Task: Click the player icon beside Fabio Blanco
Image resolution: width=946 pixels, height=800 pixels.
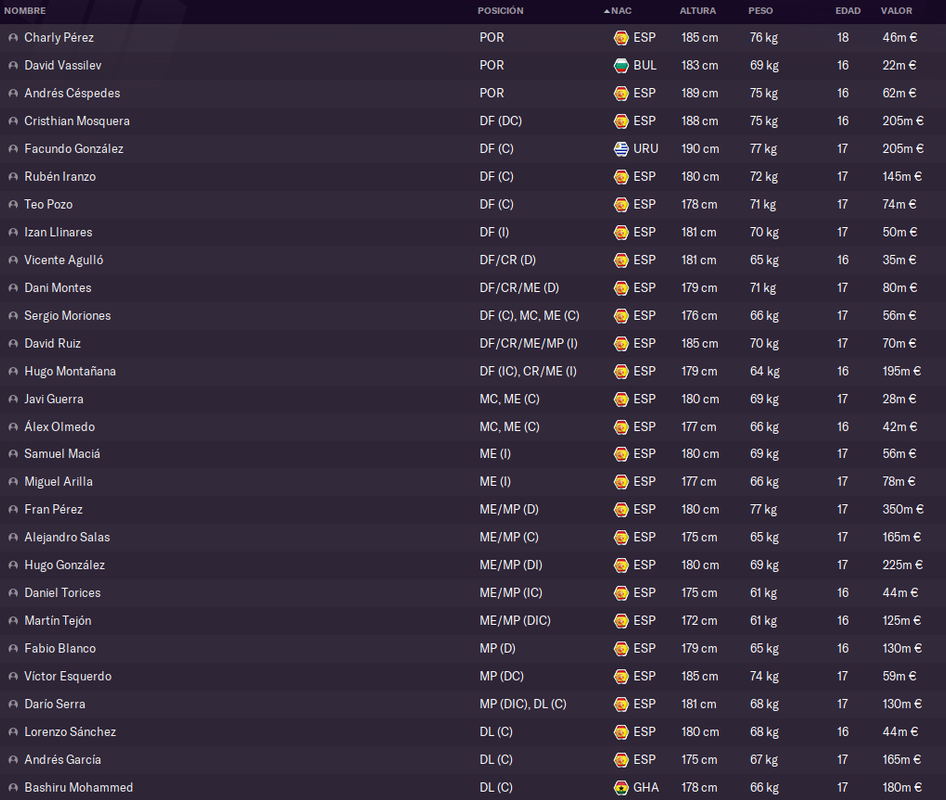Action: (x=13, y=649)
